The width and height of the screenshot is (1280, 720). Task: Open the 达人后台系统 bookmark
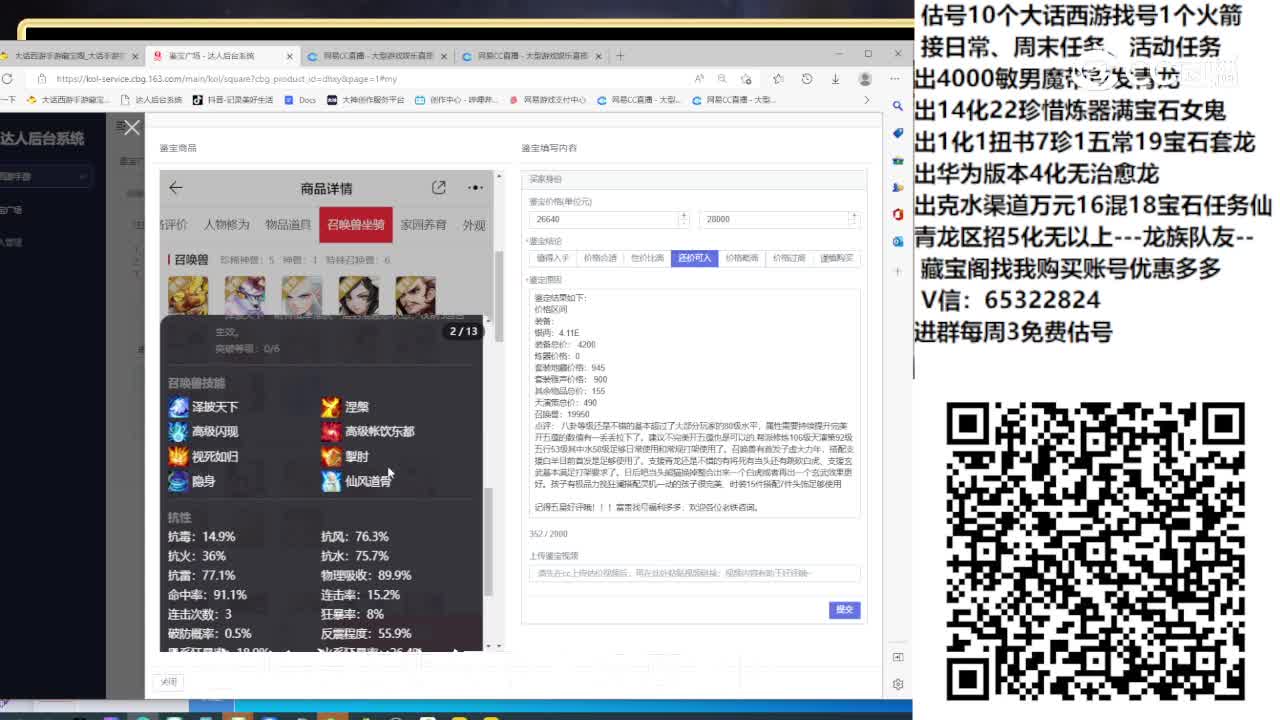click(x=152, y=100)
